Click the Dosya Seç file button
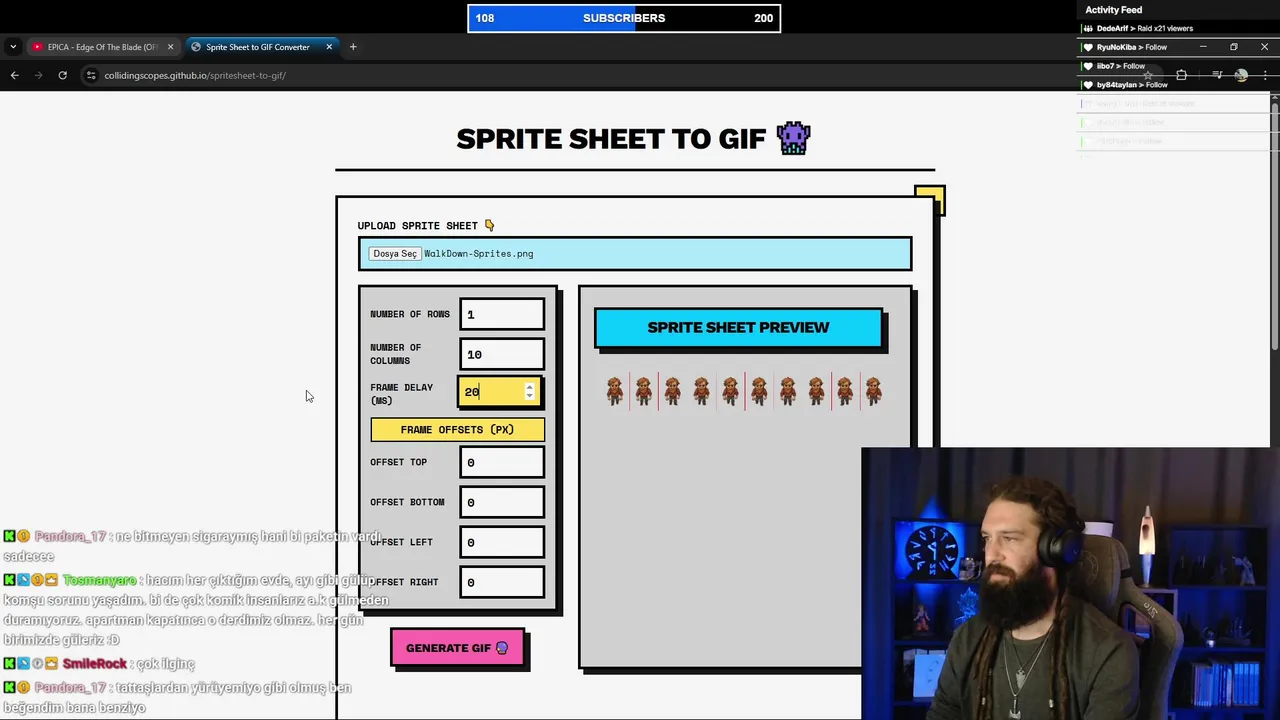This screenshot has width=1280, height=720. tap(395, 254)
